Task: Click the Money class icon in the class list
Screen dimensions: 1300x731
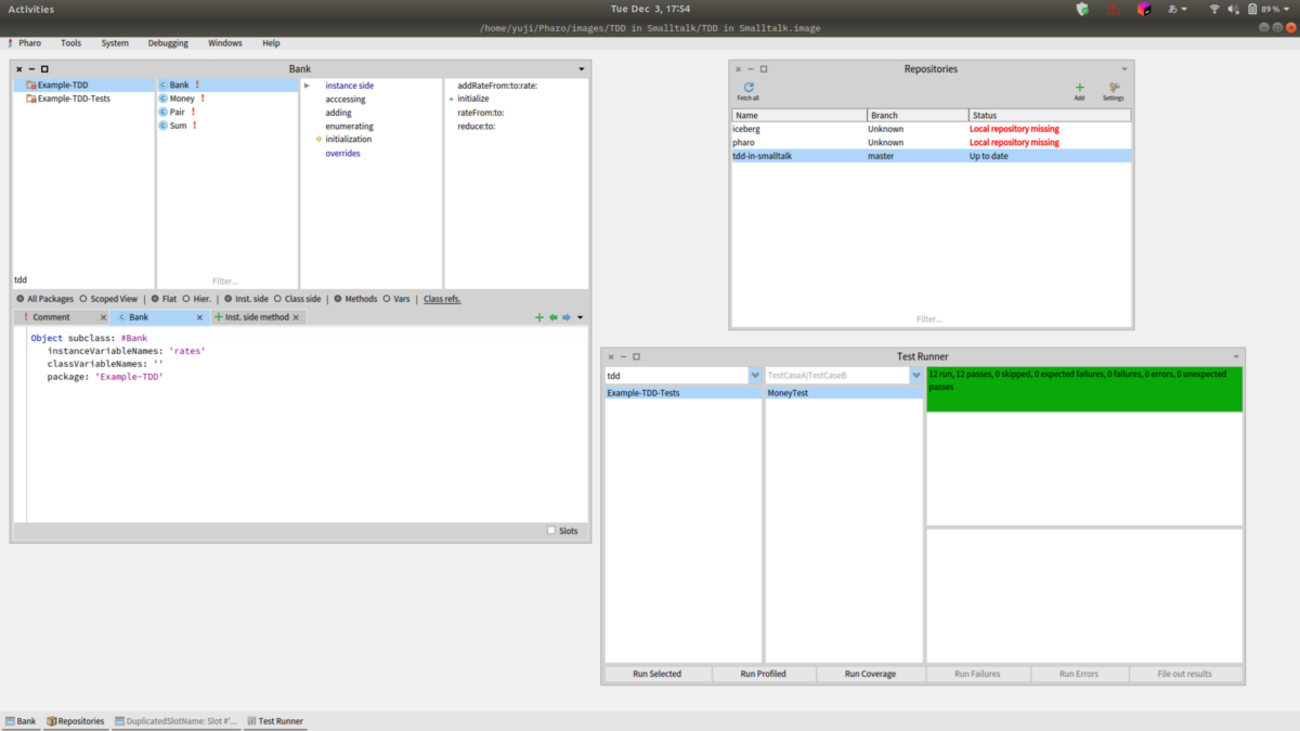Action: [x=163, y=99]
